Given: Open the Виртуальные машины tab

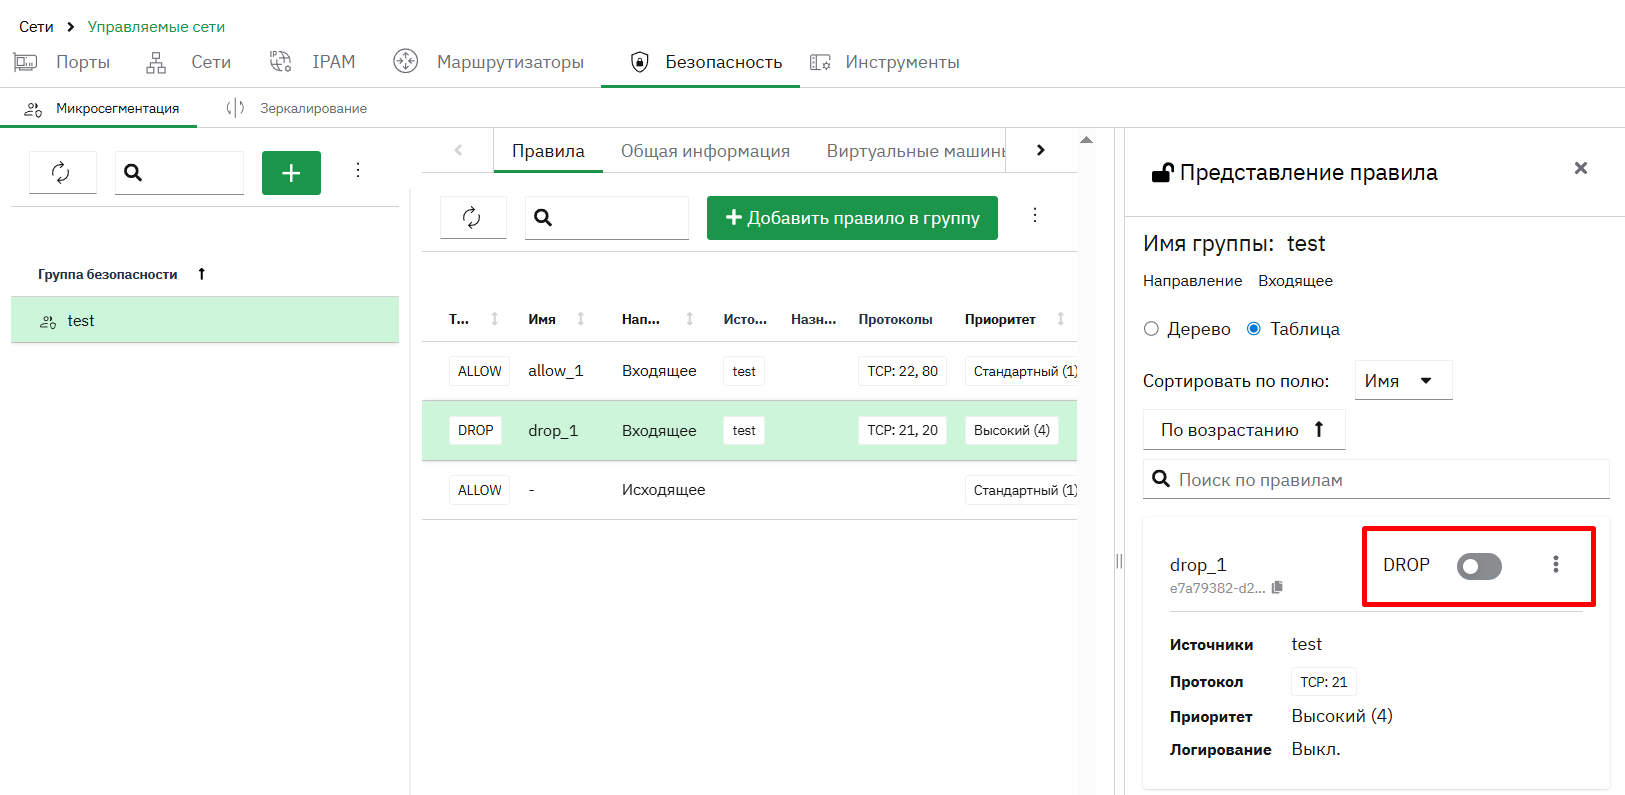Looking at the screenshot, I should point(915,151).
